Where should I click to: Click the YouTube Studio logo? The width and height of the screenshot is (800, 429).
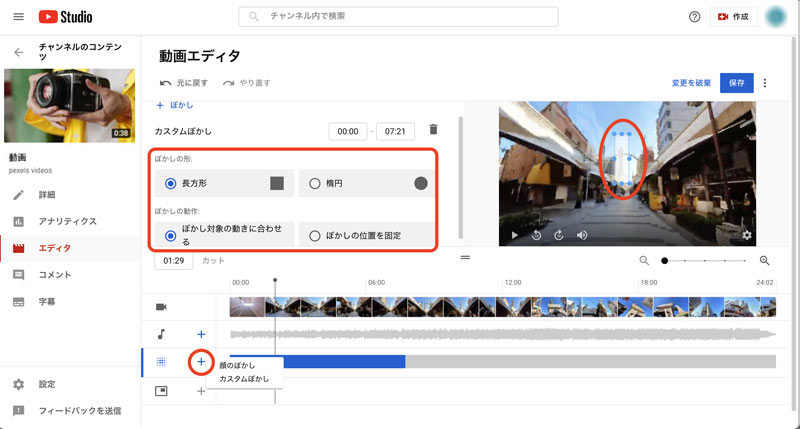click(x=65, y=17)
